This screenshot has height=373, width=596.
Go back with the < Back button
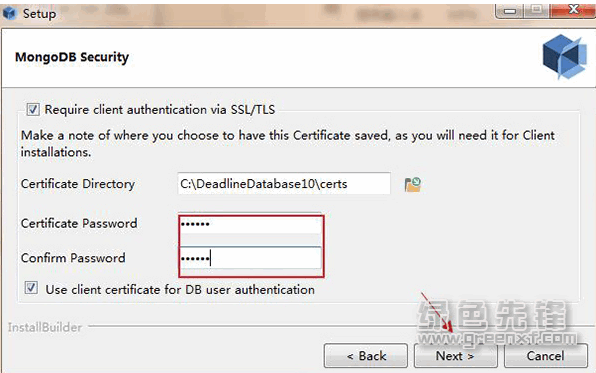pos(366,356)
